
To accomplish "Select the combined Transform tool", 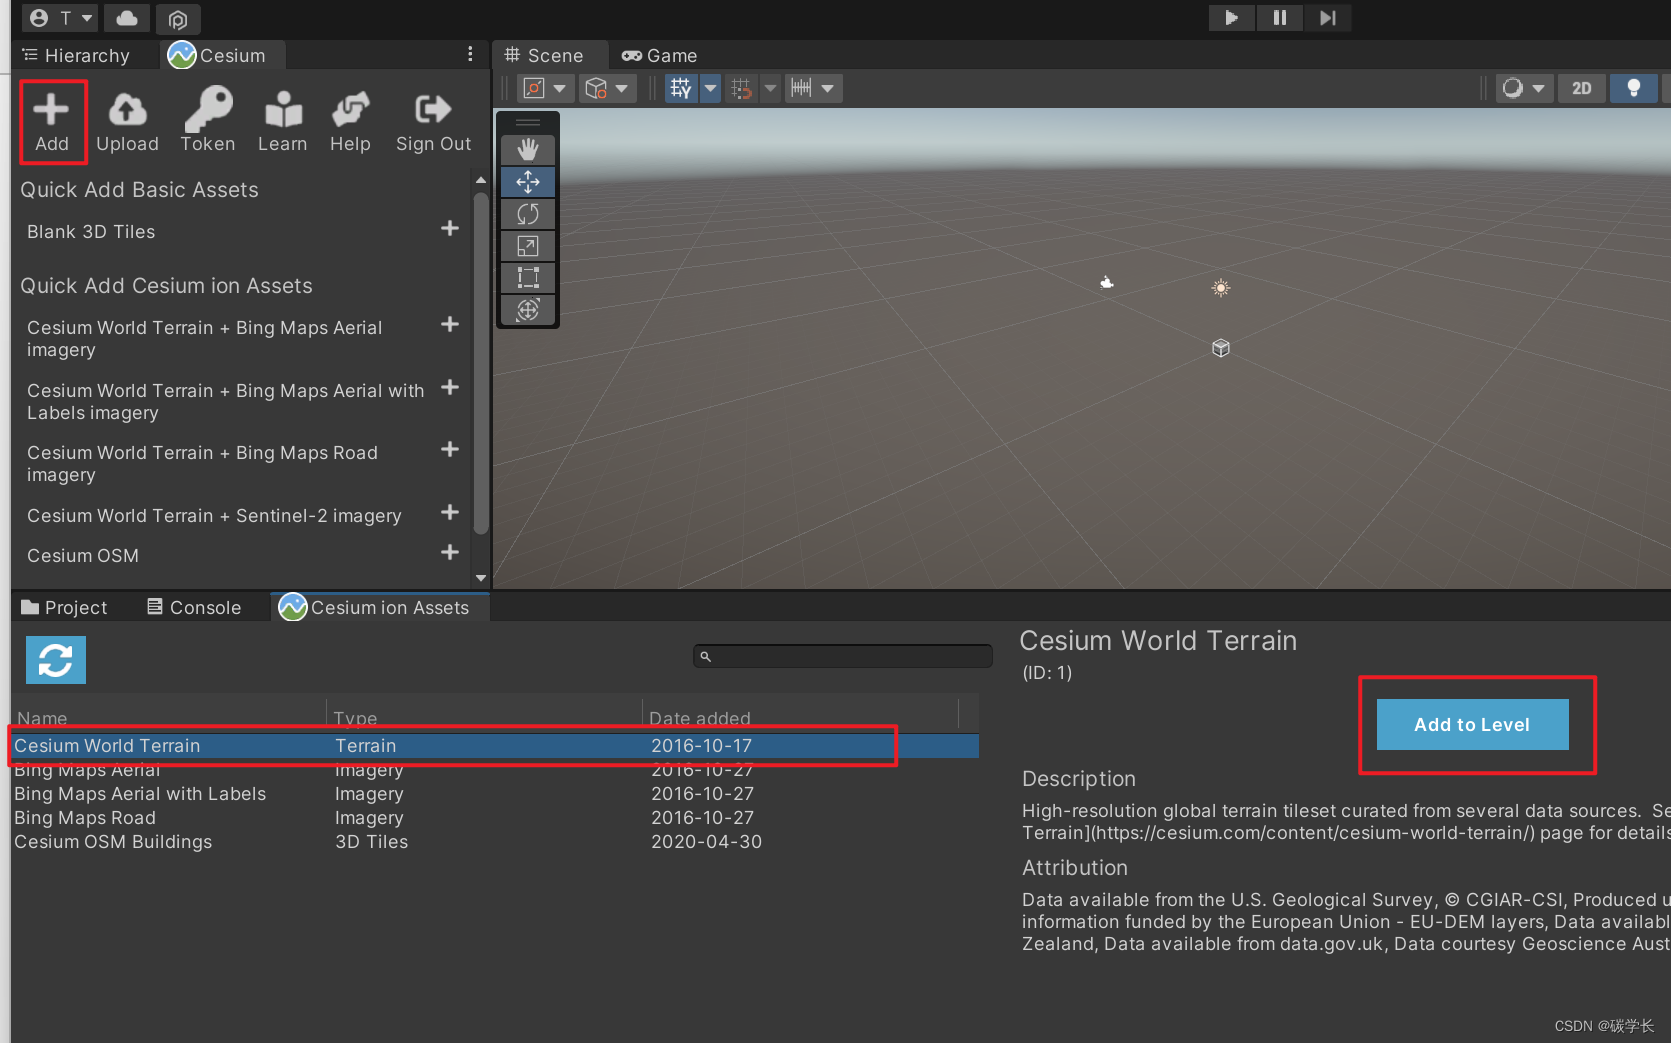I will click(x=528, y=310).
